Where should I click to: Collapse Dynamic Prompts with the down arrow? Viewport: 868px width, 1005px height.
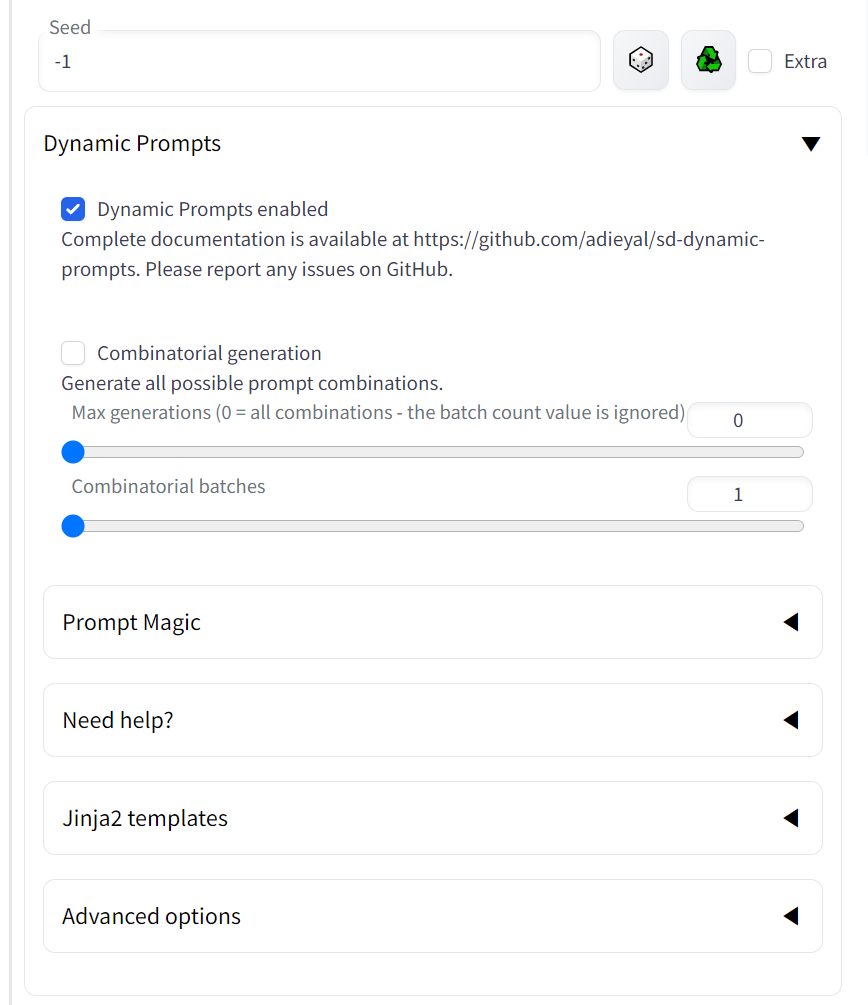tap(811, 144)
